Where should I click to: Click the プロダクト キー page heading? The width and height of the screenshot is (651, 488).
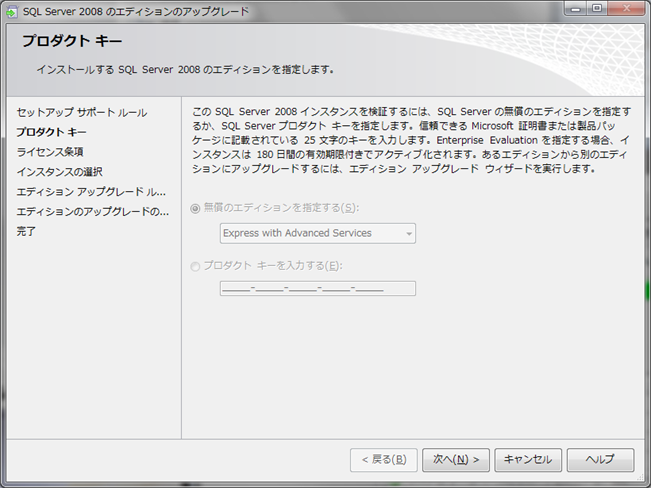[x=72, y=41]
